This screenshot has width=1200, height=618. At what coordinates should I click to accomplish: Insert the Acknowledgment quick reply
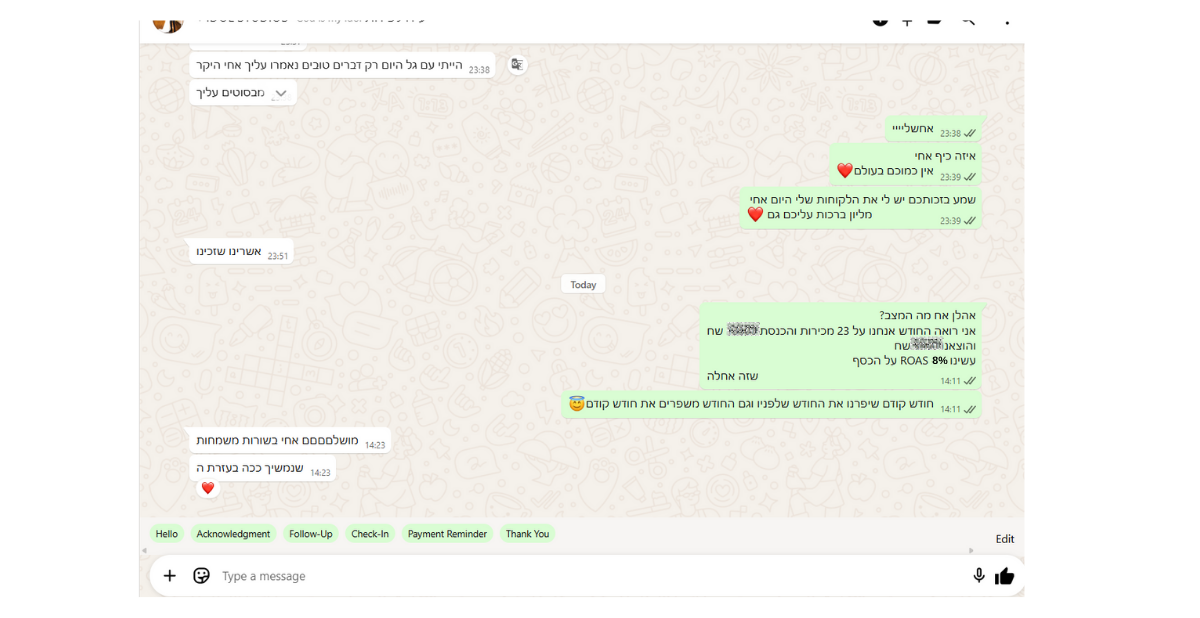(233, 534)
